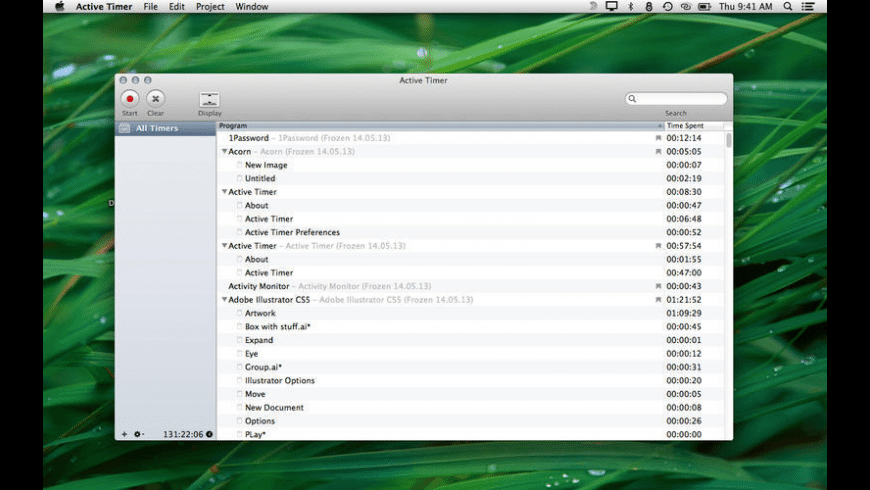Click the Time Machine menu bar icon
The image size is (870, 490).
click(667, 6)
